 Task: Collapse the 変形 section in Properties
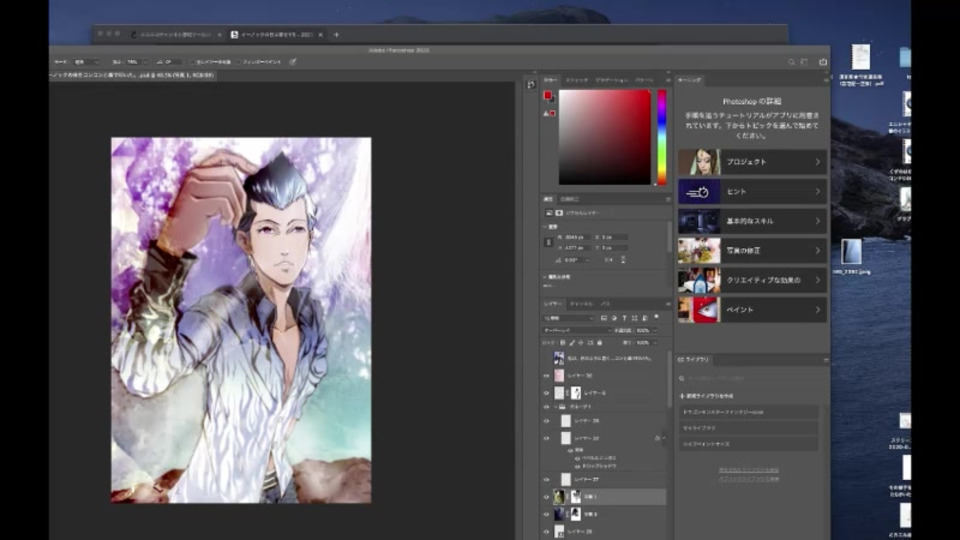pyautogui.click(x=545, y=227)
